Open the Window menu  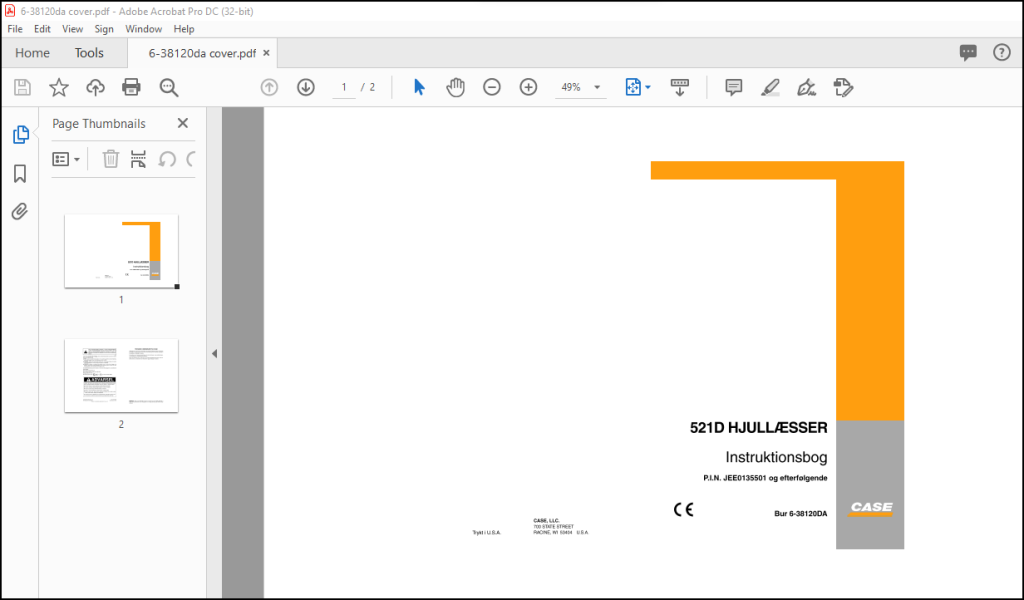pos(144,29)
